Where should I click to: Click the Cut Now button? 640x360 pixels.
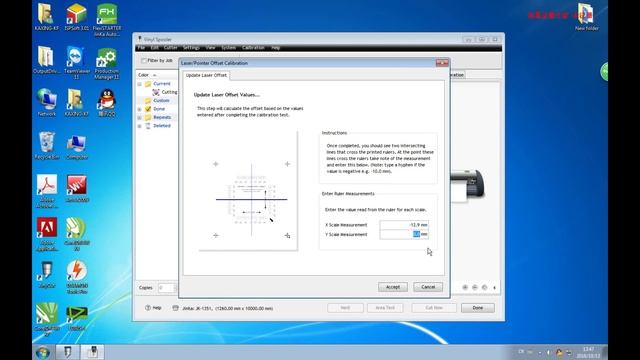point(434,308)
